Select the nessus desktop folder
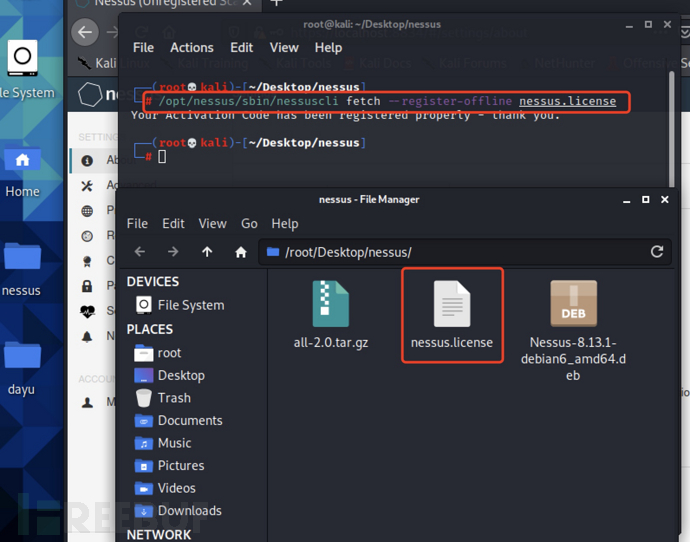Screen dimensions: 690x542 click(22, 270)
